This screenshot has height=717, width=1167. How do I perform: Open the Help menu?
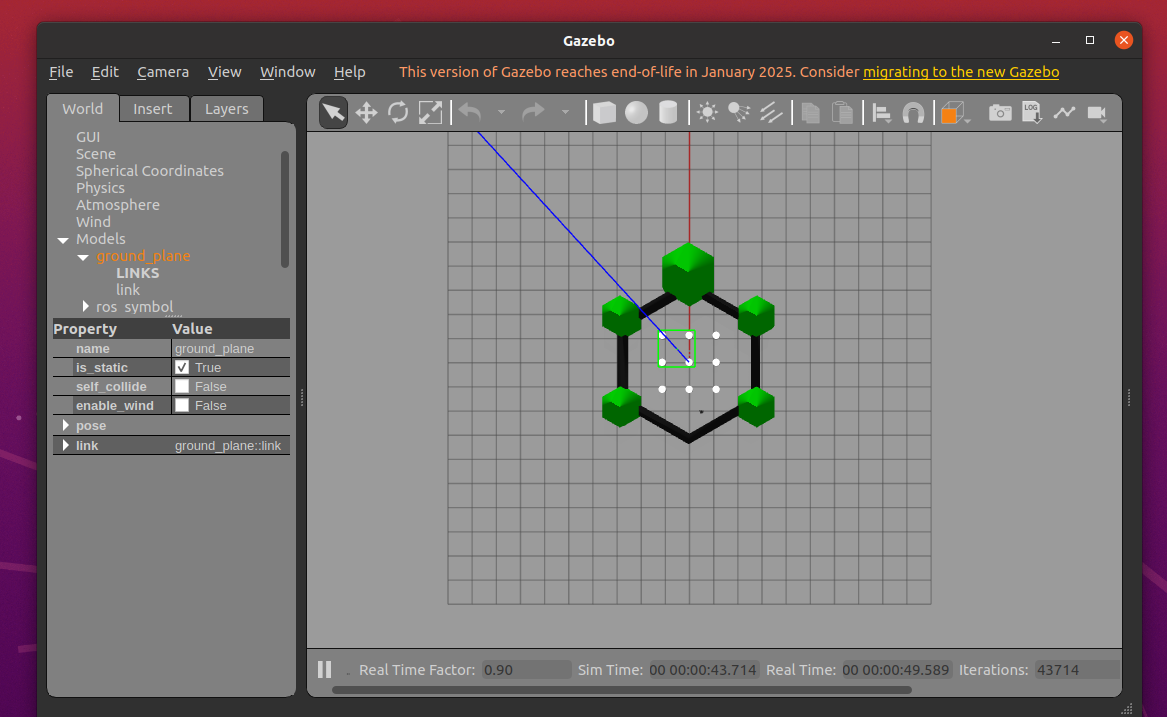click(x=349, y=71)
